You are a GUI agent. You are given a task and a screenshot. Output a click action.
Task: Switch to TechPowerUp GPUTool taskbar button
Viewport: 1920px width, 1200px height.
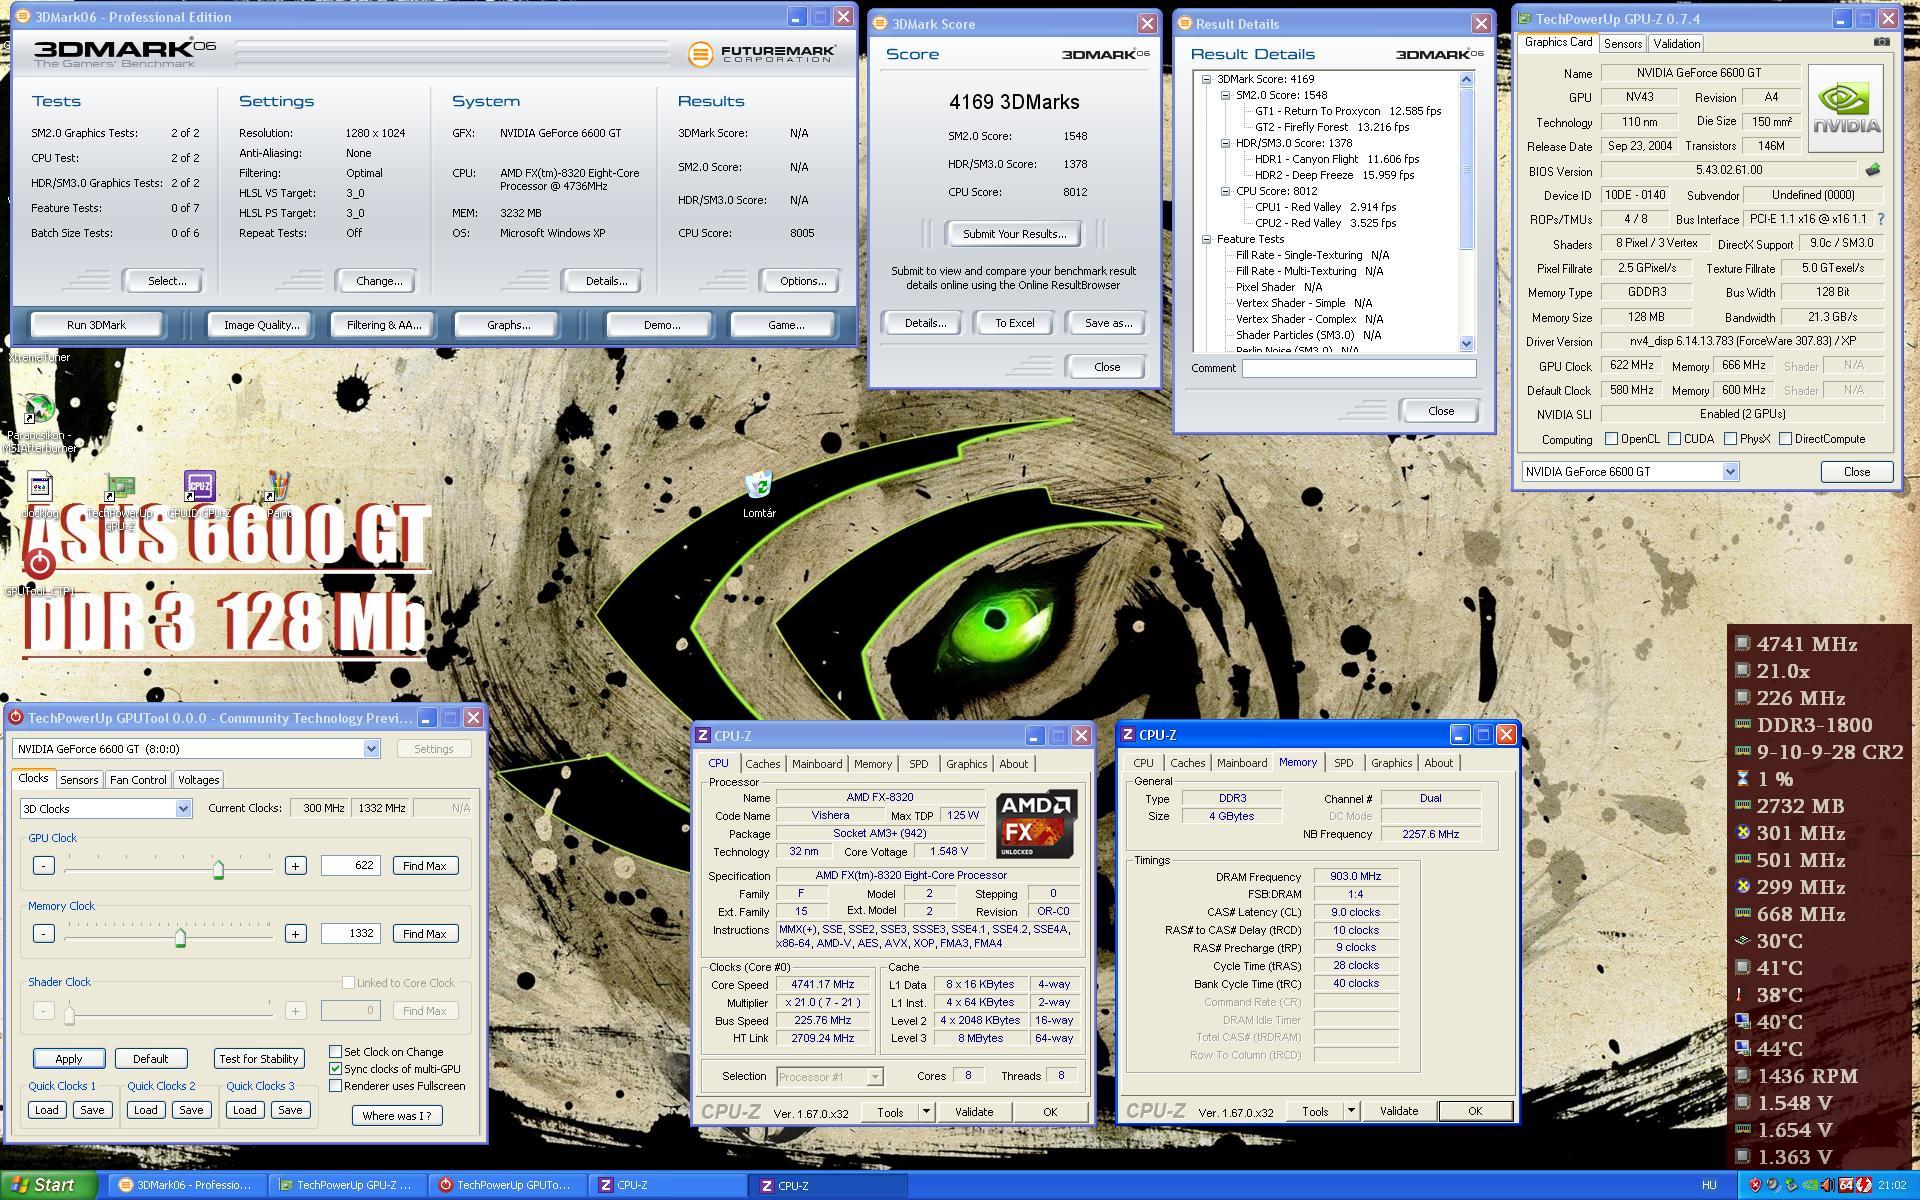(506, 1185)
